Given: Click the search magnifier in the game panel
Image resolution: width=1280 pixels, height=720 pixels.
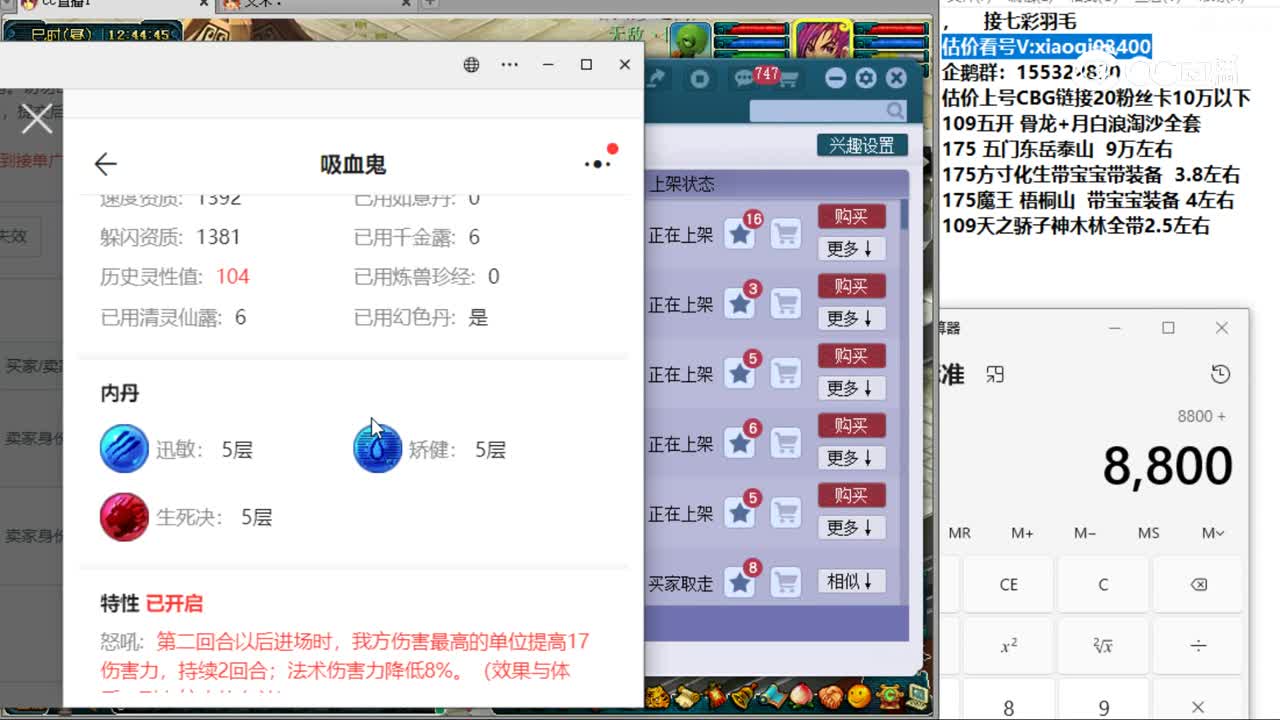Looking at the screenshot, I should pyautogui.click(x=894, y=111).
